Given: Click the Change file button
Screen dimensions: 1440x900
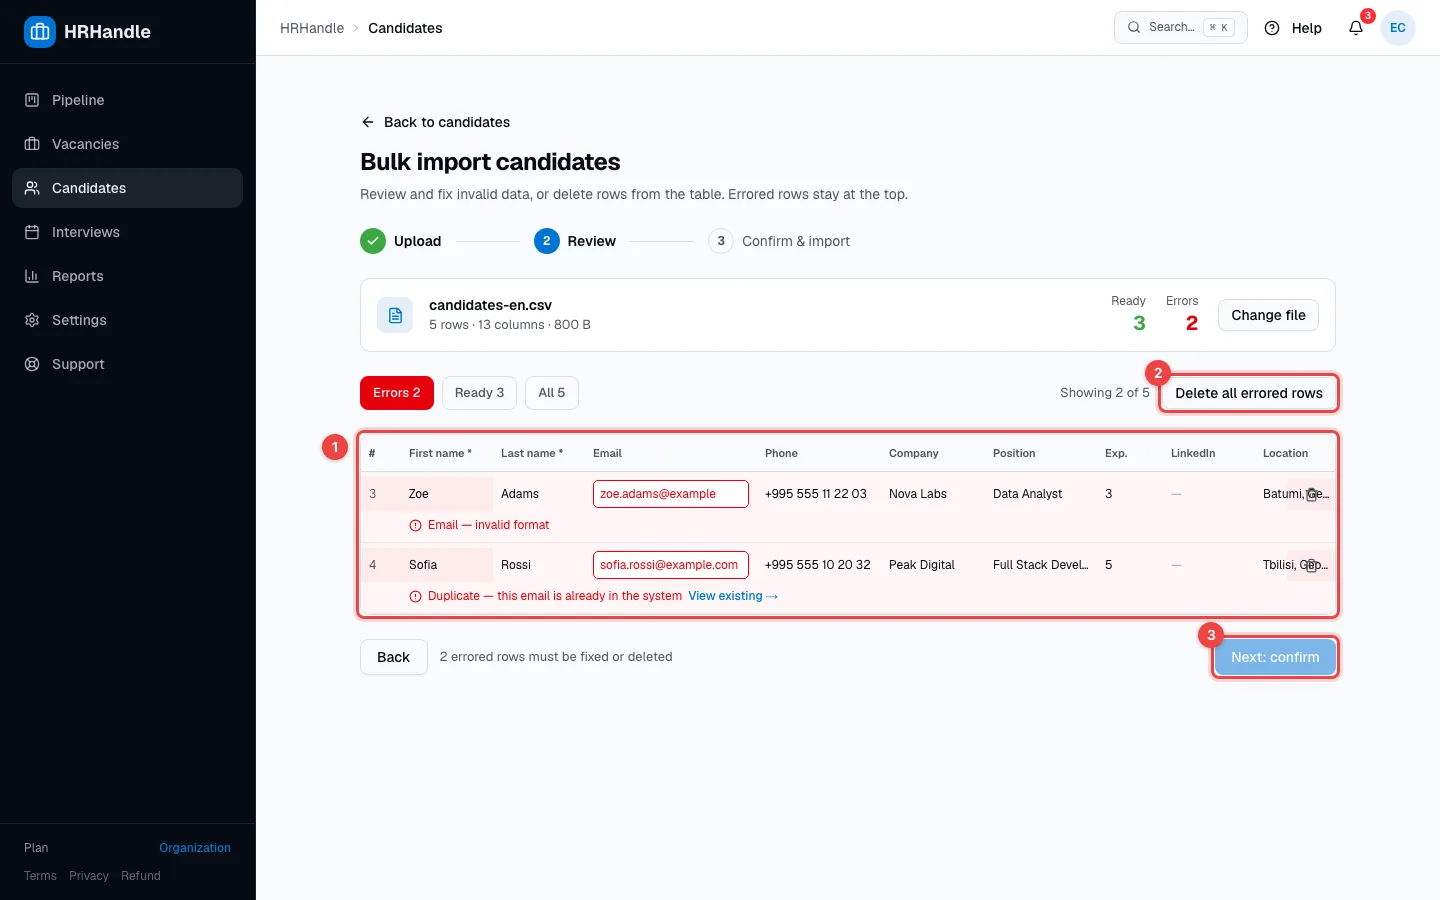Looking at the screenshot, I should (1268, 315).
